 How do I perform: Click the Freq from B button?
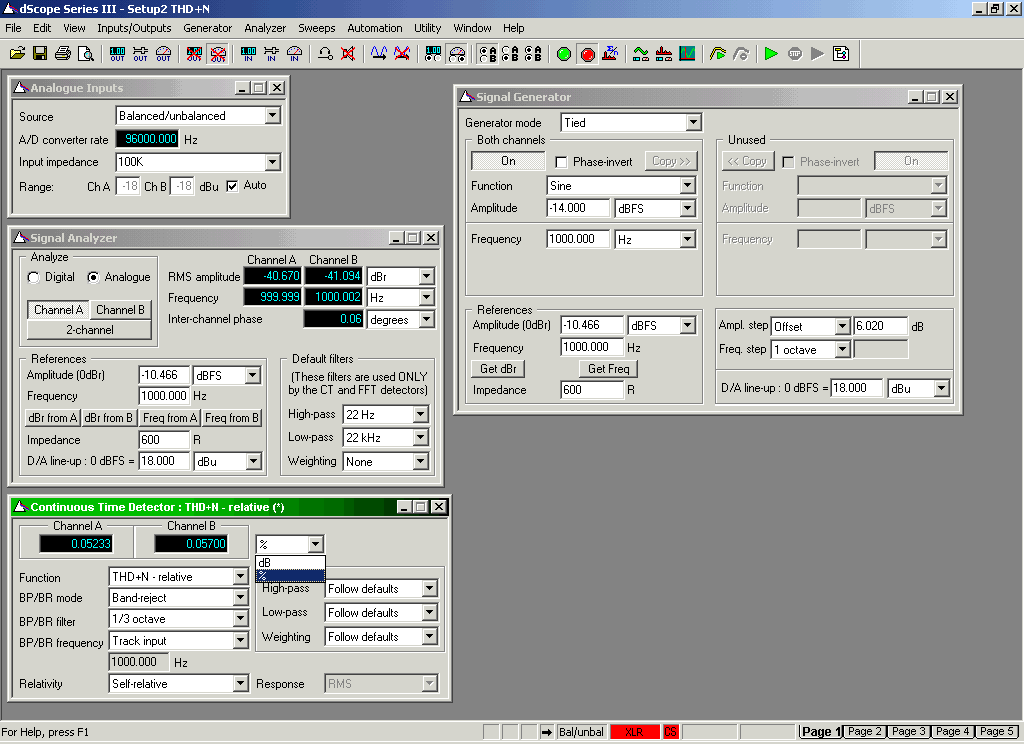tap(232, 418)
